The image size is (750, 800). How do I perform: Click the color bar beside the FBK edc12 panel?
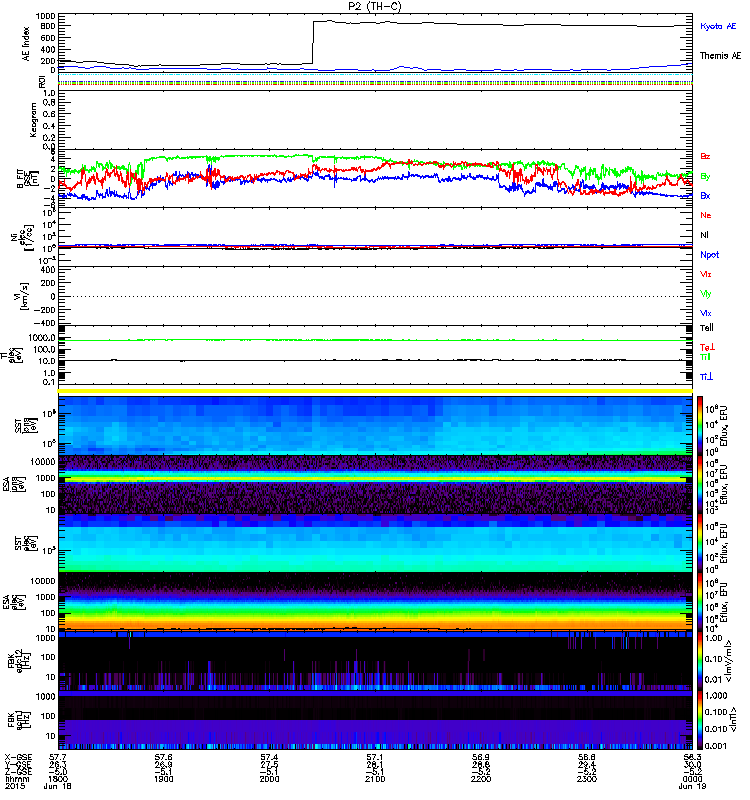click(x=699, y=661)
